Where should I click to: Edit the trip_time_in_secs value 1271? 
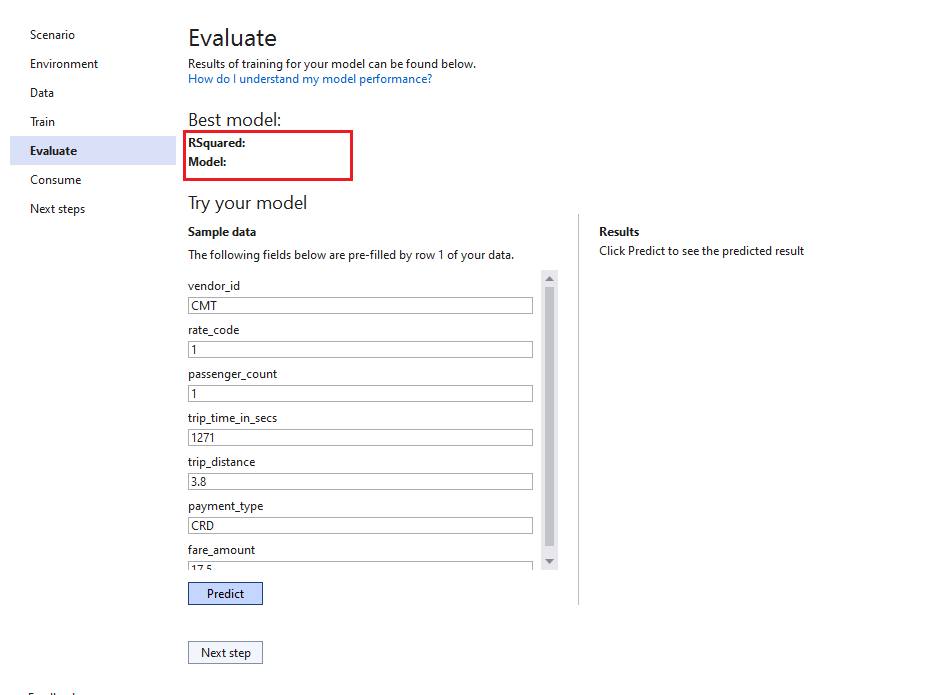(x=360, y=437)
